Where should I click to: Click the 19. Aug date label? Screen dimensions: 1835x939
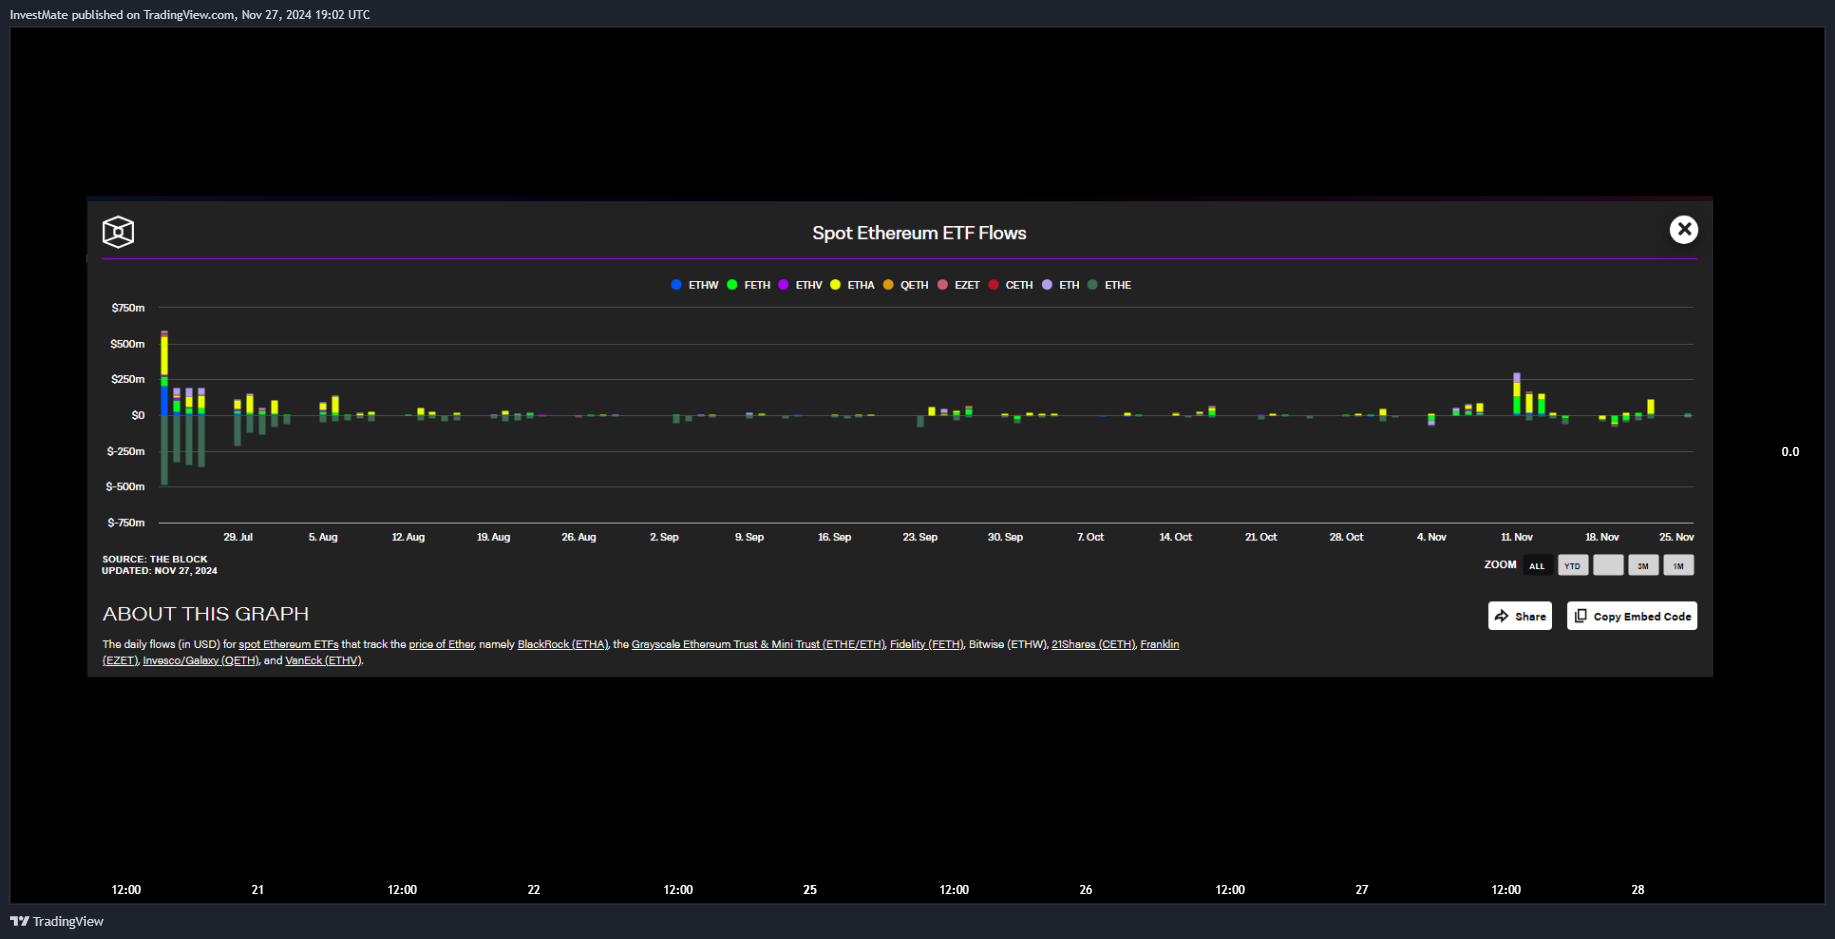493,537
